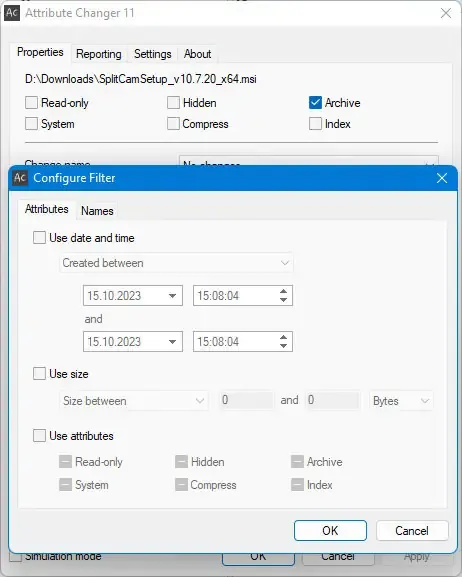Toggle the filter Hidden attribute checkbox
Screen dimensions: 462x577
point(181,461)
